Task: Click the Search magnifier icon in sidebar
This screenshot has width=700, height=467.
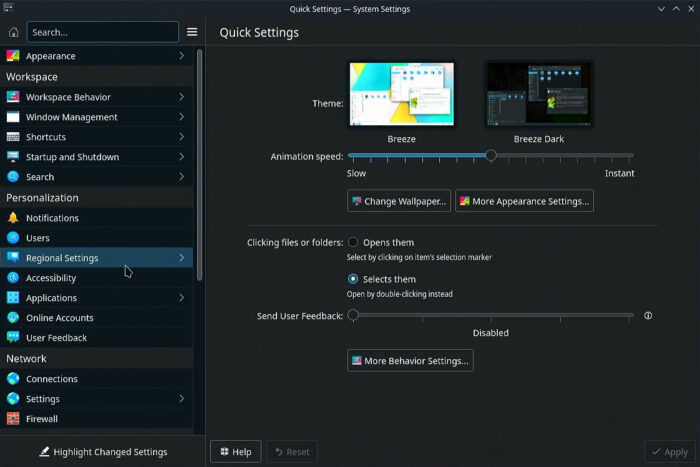Action: pyautogui.click(x=13, y=177)
